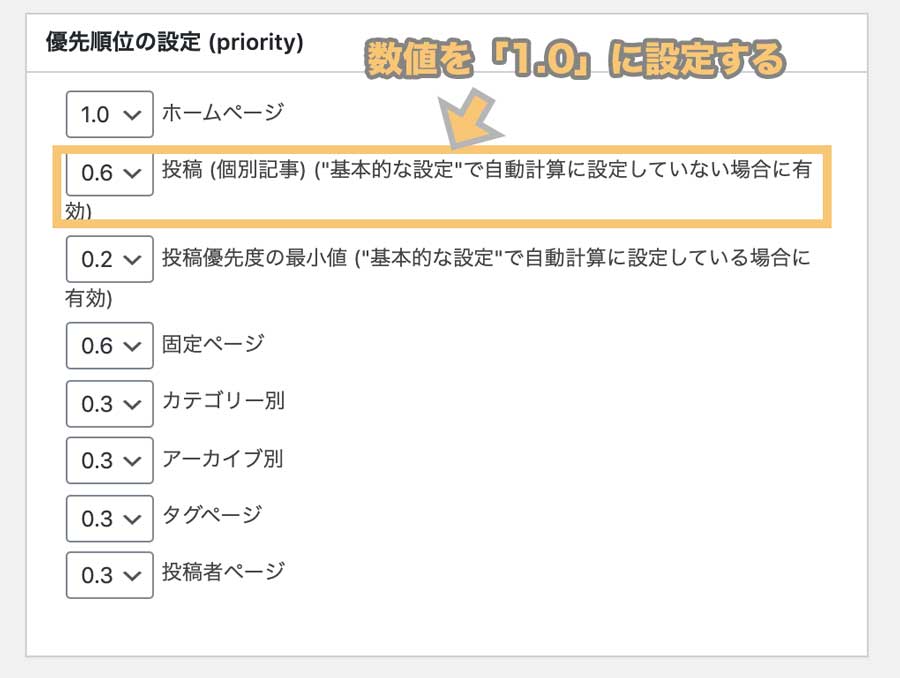Click the orange arrow annotation
Image resolution: width=900 pixels, height=678 pixels.
[x=470, y=119]
